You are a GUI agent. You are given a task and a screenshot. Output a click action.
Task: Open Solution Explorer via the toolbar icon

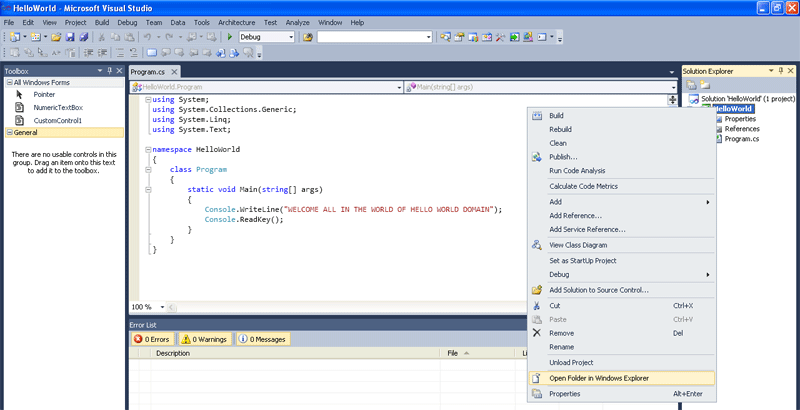point(445,37)
